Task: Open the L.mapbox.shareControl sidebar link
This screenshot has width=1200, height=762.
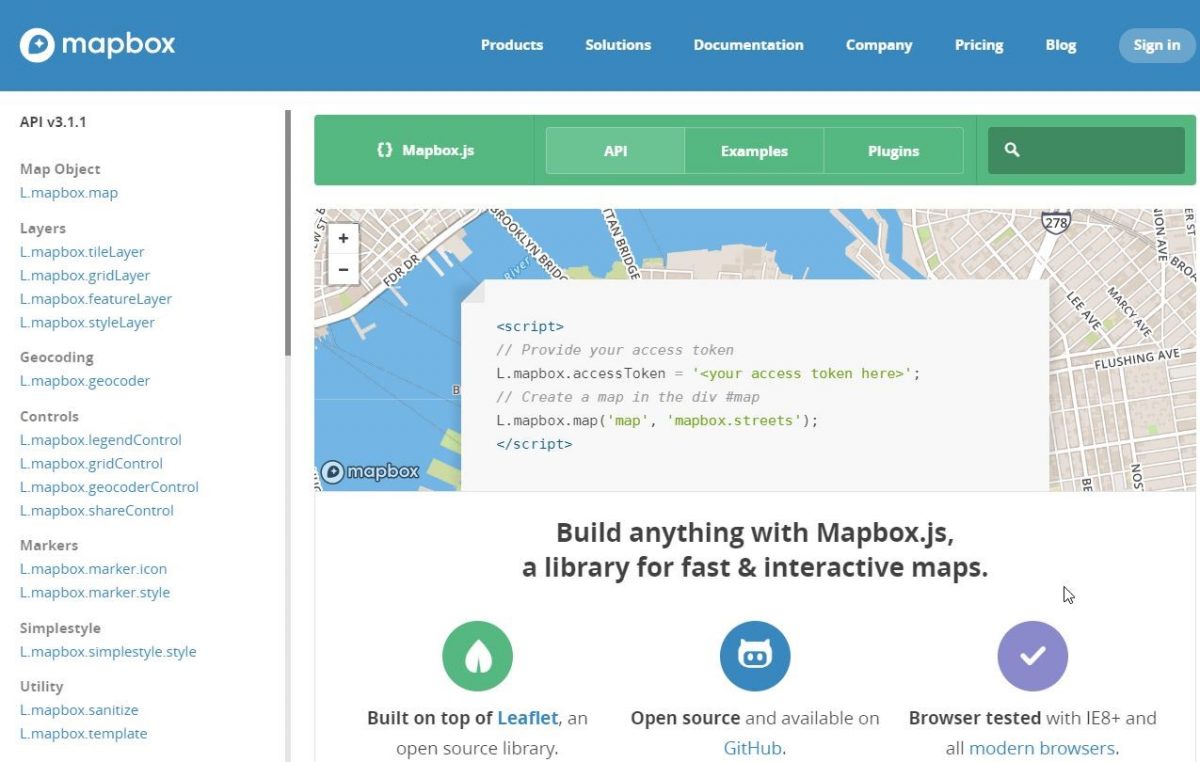Action: (x=97, y=510)
